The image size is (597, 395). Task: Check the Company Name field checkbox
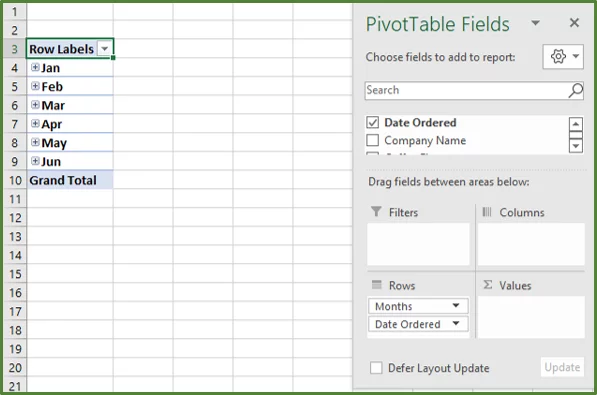click(372, 140)
